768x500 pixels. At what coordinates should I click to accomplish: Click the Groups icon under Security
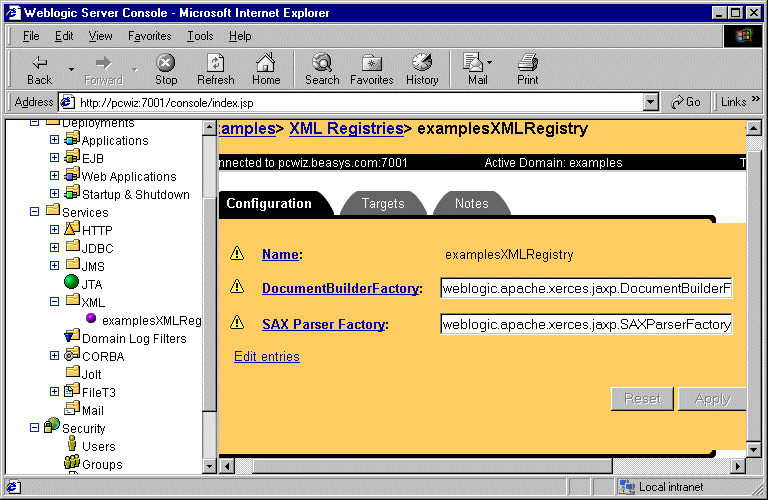(x=72, y=462)
